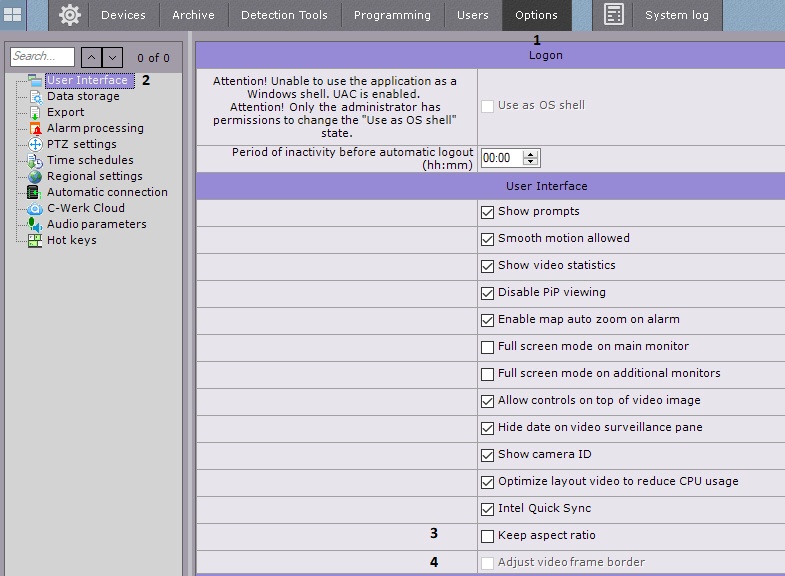The width and height of the screenshot is (785, 576).
Task: Select Time schedules in settings tree
Action: (x=90, y=160)
